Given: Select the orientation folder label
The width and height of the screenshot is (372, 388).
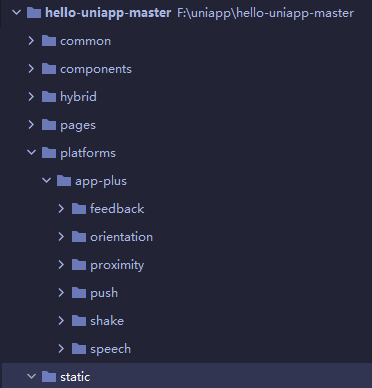Looking at the screenshot, I should click(x=121, y=237).
